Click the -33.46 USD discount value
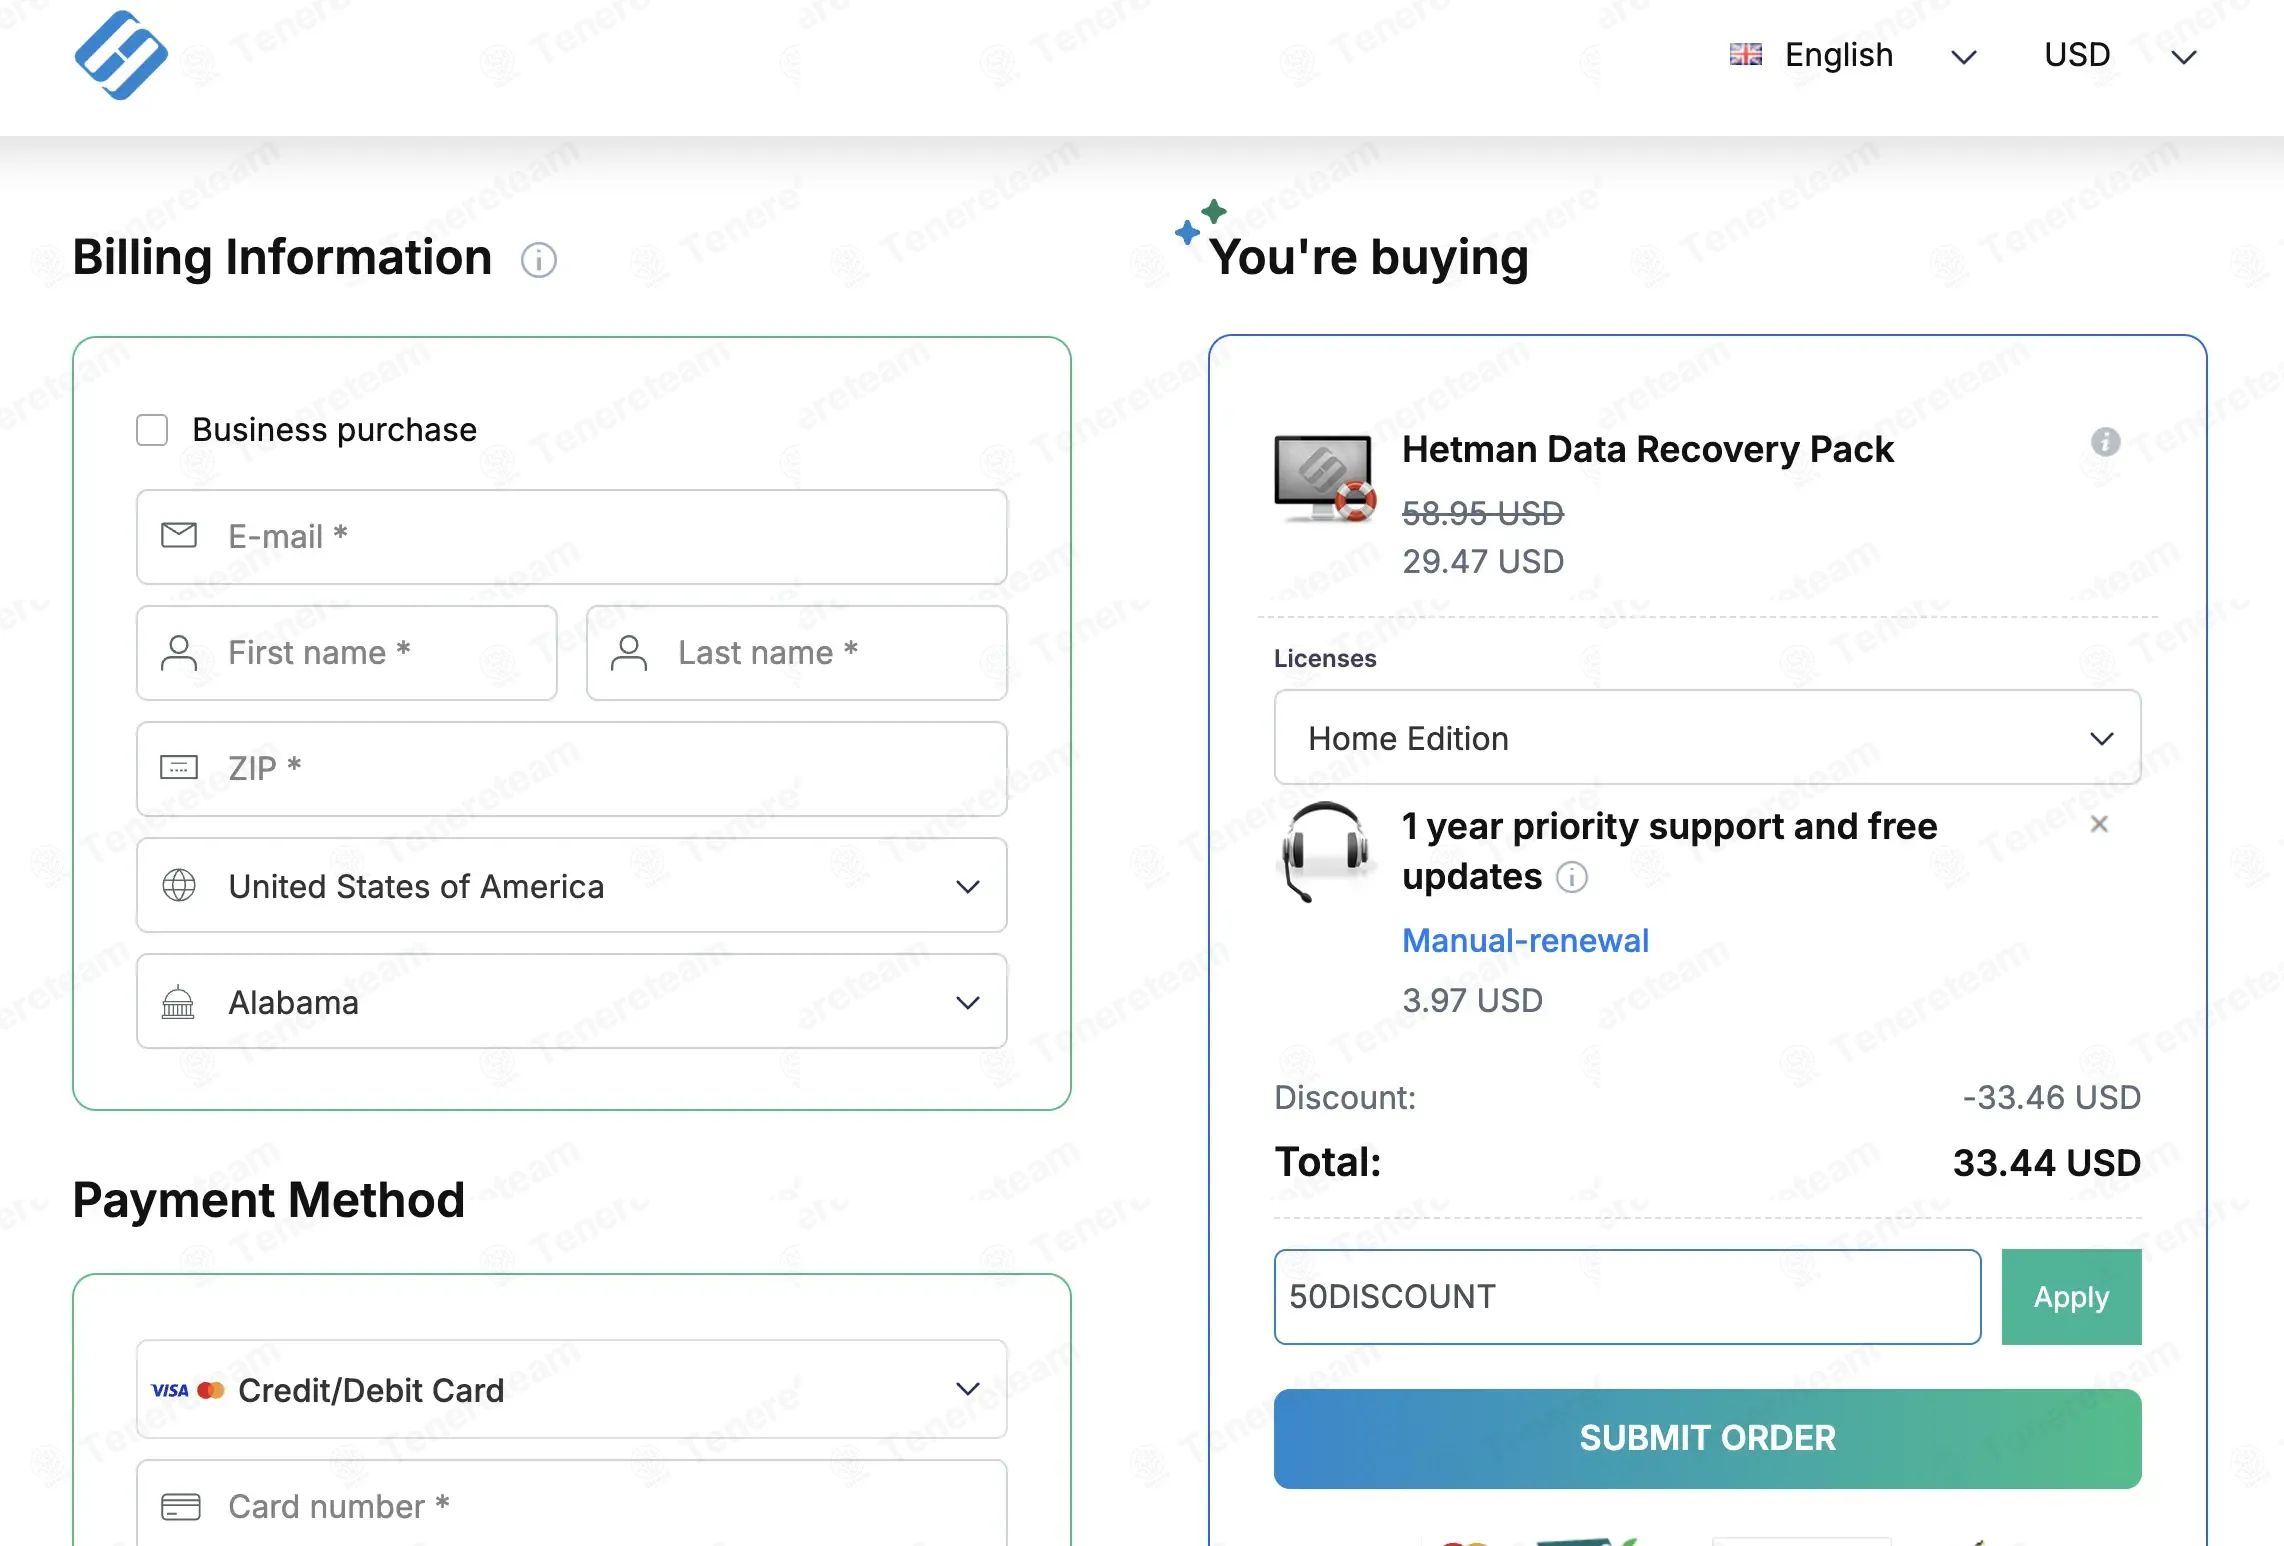The height and width of the screenshot is (1546, 2284). click(x=2051, y=1097)
